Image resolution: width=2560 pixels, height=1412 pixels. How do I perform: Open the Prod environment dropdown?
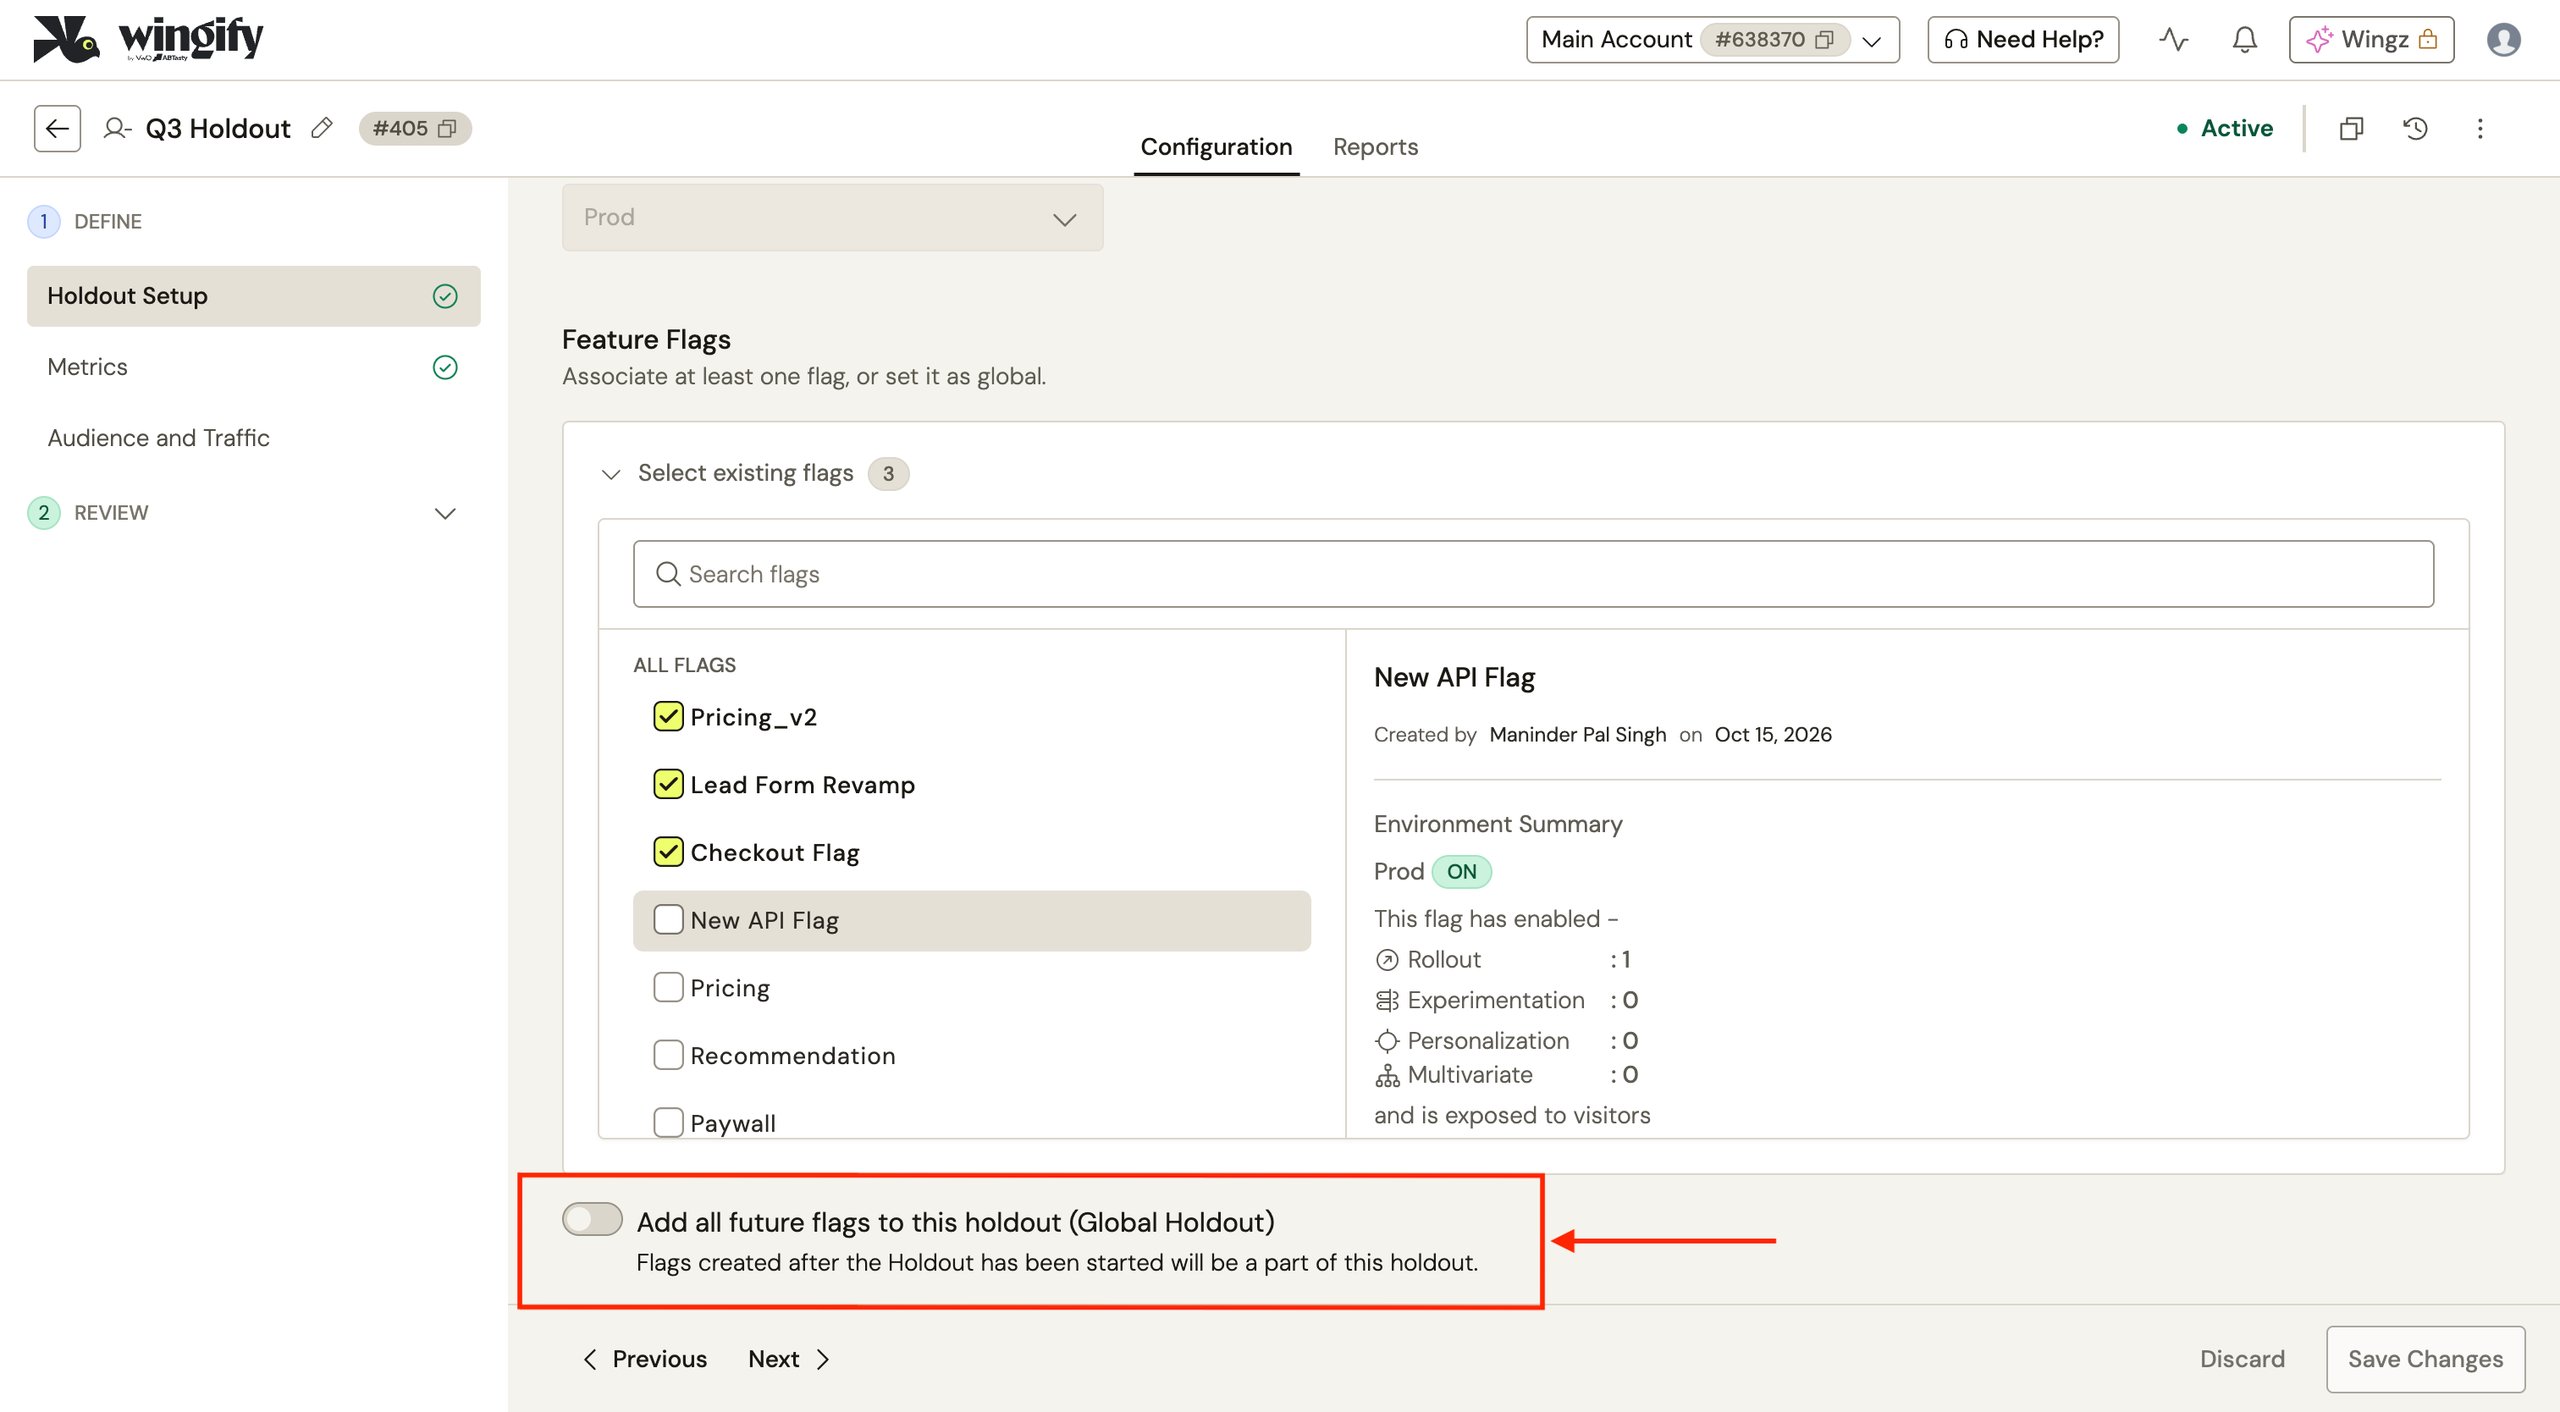(x=832, y=217)
